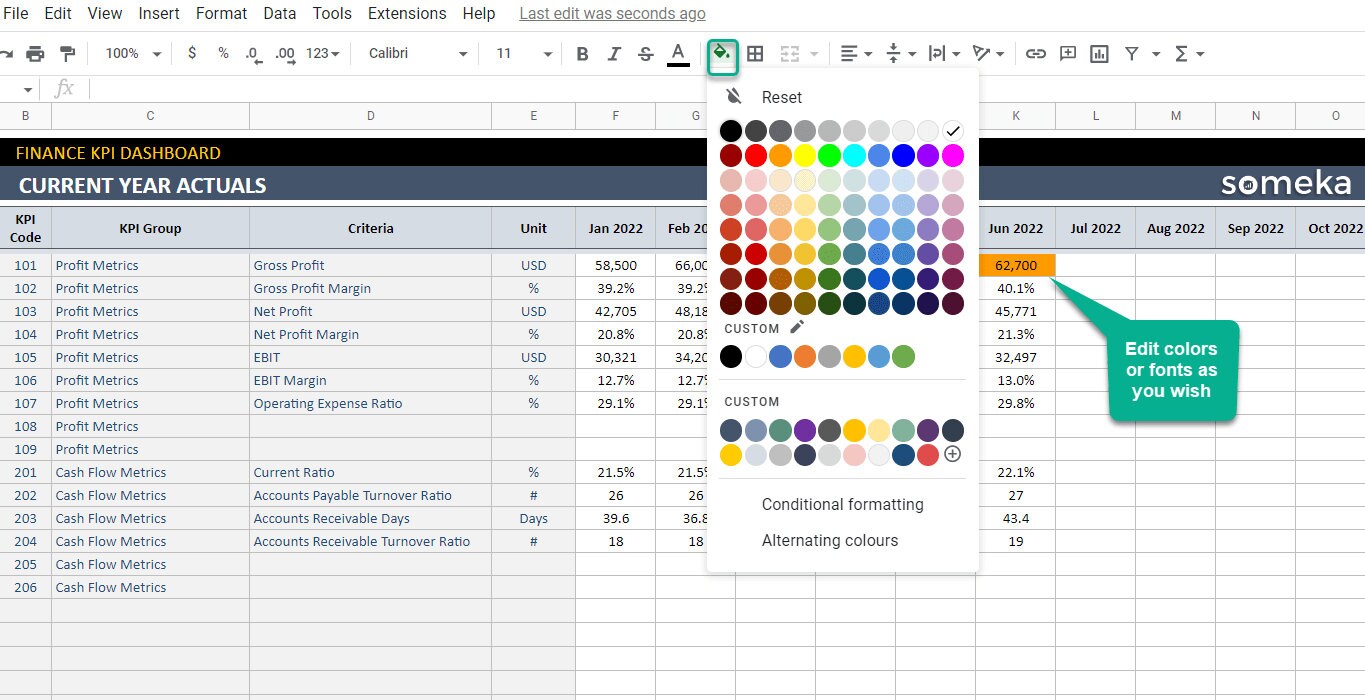
Task: Select column D header
Action: pos(370,116)
